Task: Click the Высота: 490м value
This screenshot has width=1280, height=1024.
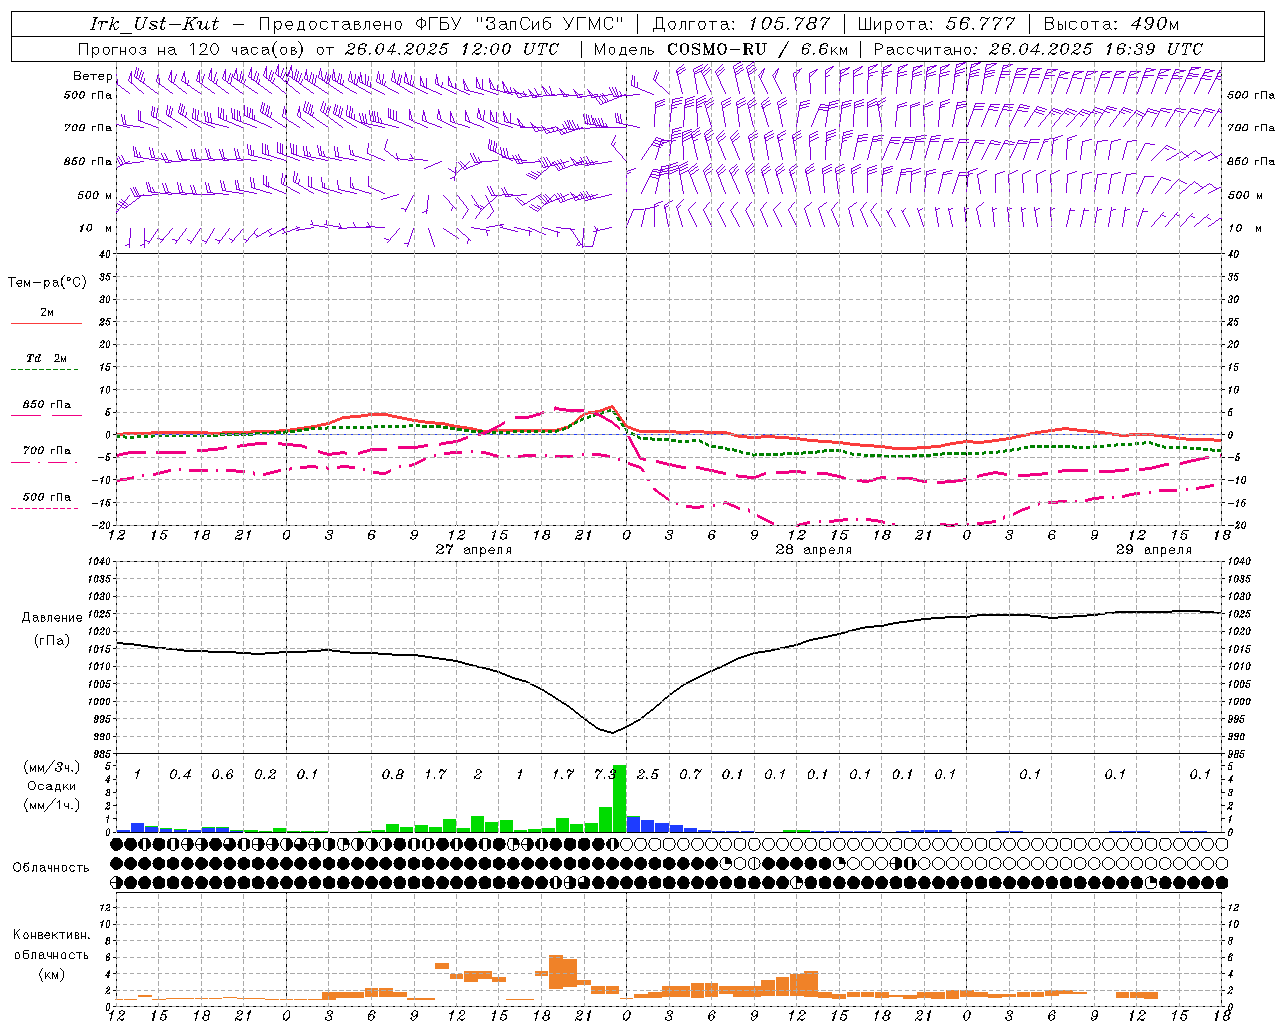Action: point(1111,24)
